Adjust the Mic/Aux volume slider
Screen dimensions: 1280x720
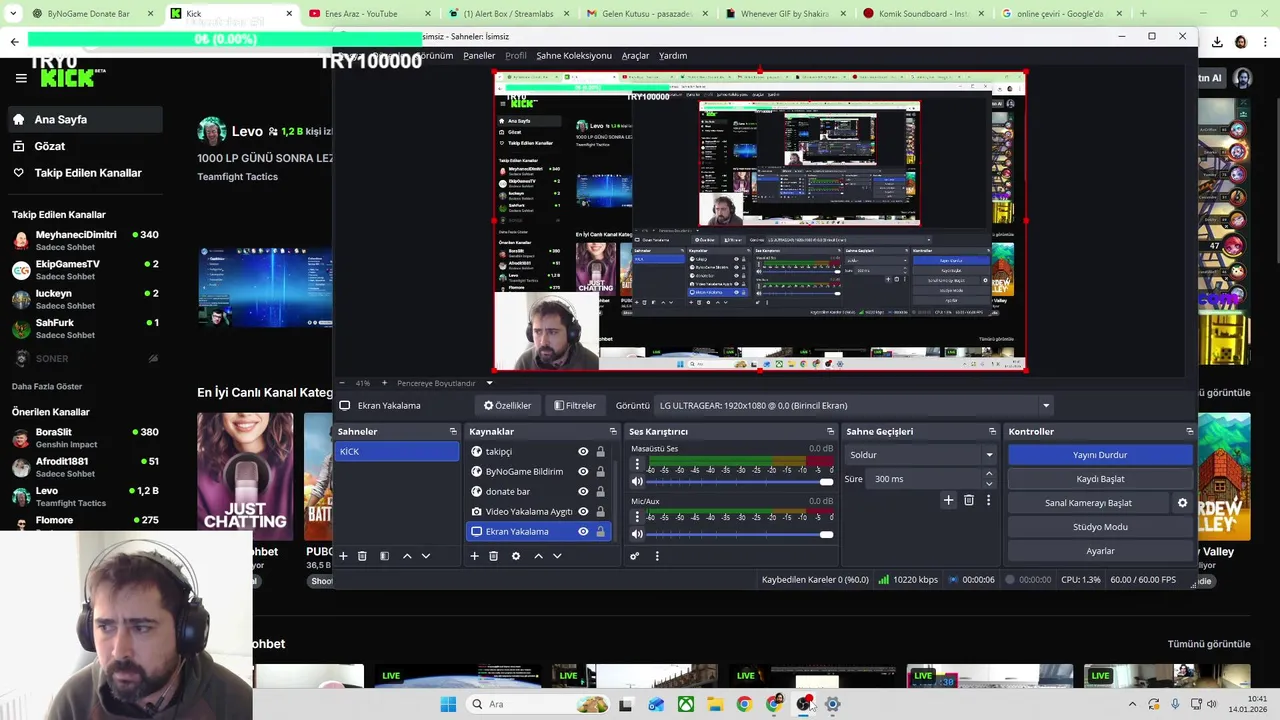[740, 534]
